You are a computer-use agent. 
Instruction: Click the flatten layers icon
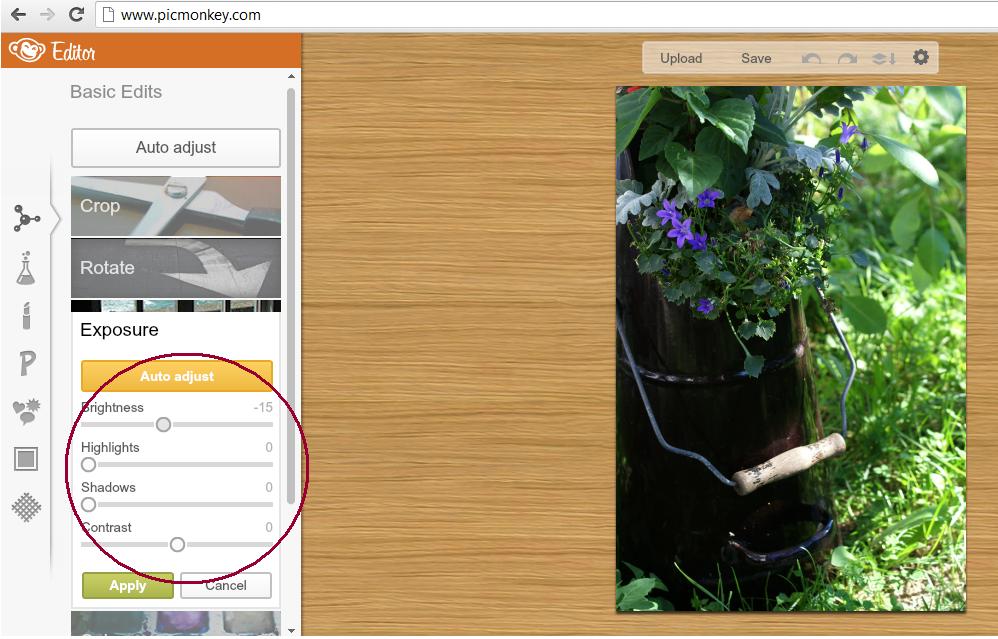tap(883, 59)
